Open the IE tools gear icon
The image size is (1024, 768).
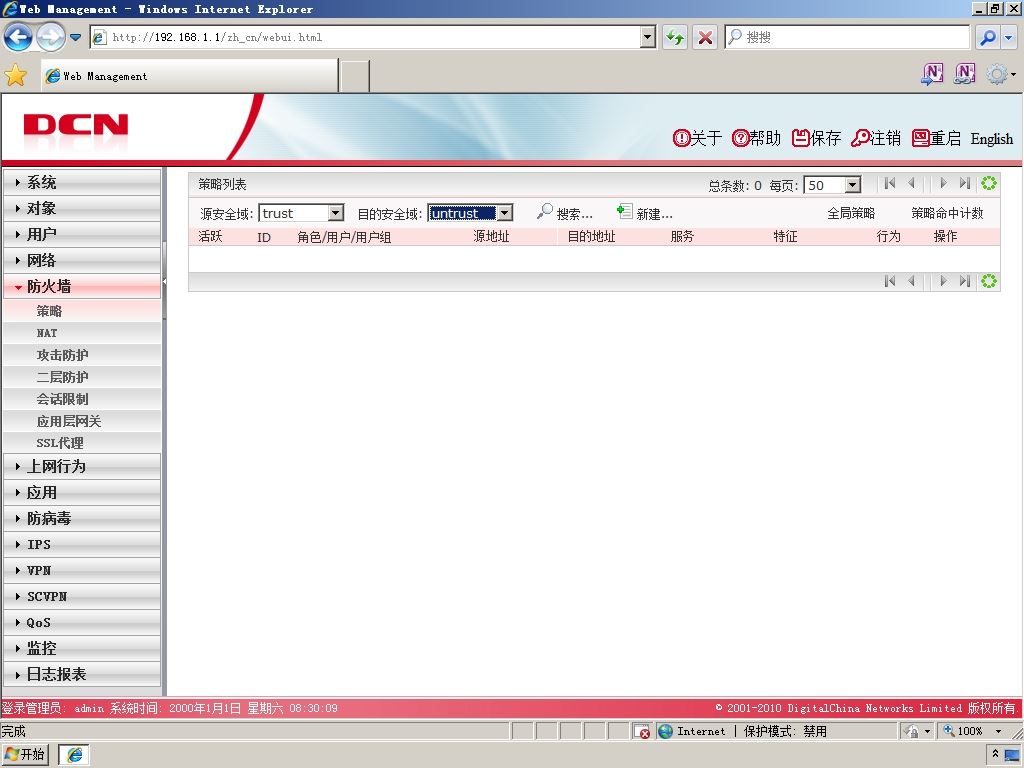(x=997, y=74)
